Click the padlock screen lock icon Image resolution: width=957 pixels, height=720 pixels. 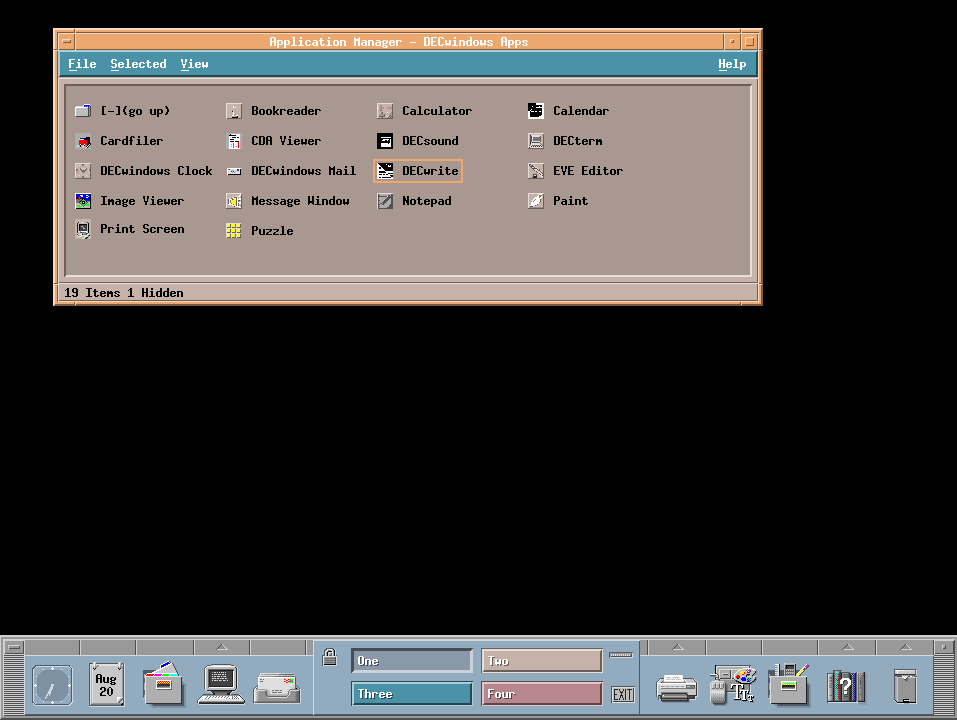(x=330, y=657)
